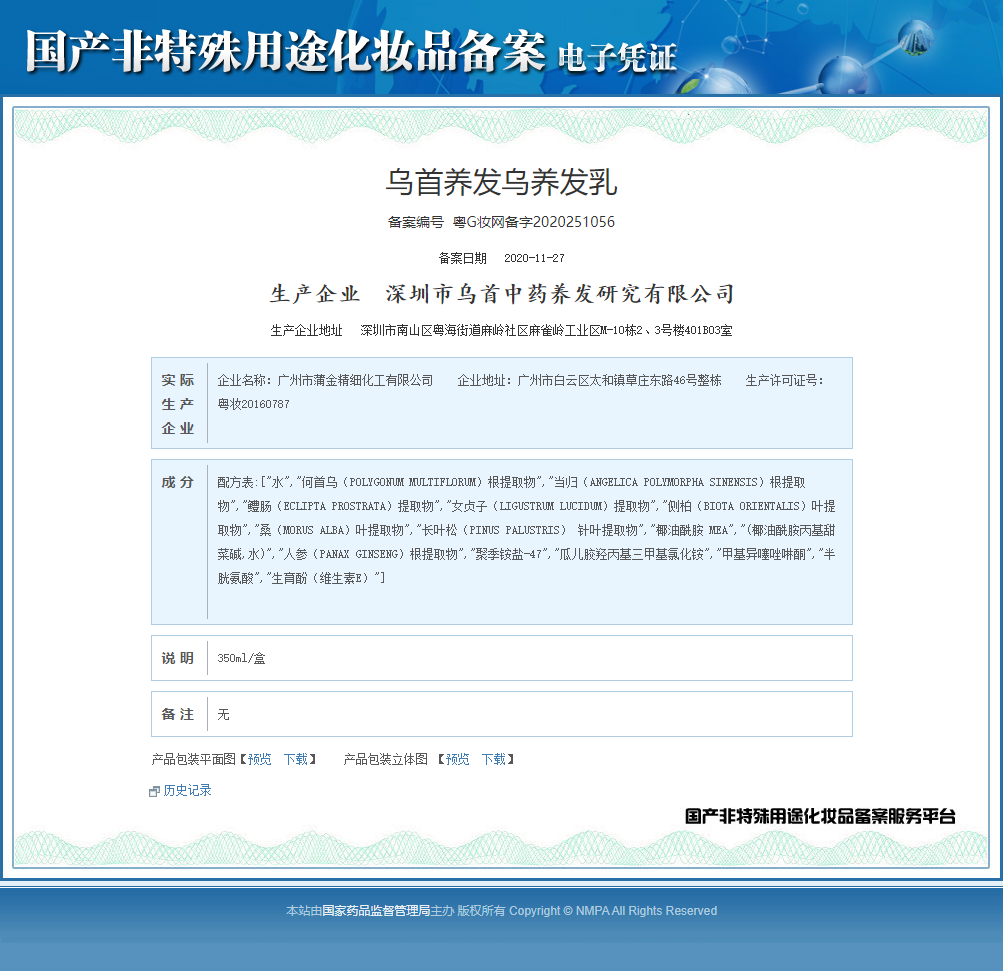The height and width of the screenshot is (971, 1003).
Task: Click 国产非特殊用途化妆品备案服务平台 signature text
Action: (x=820, y=816)
